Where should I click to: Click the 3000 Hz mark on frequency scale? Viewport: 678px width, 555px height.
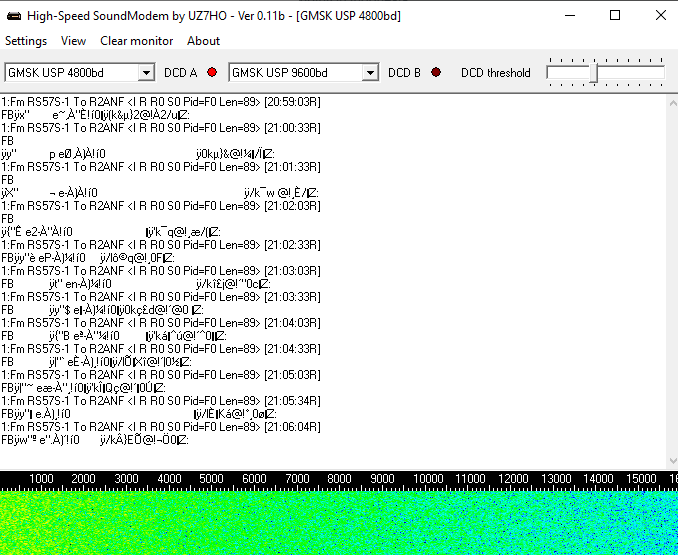click(x=126, y=479)
